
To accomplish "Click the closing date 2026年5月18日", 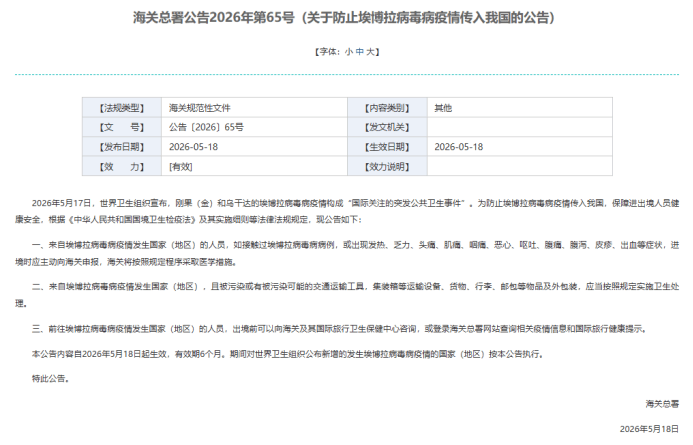I will [649, 429].
